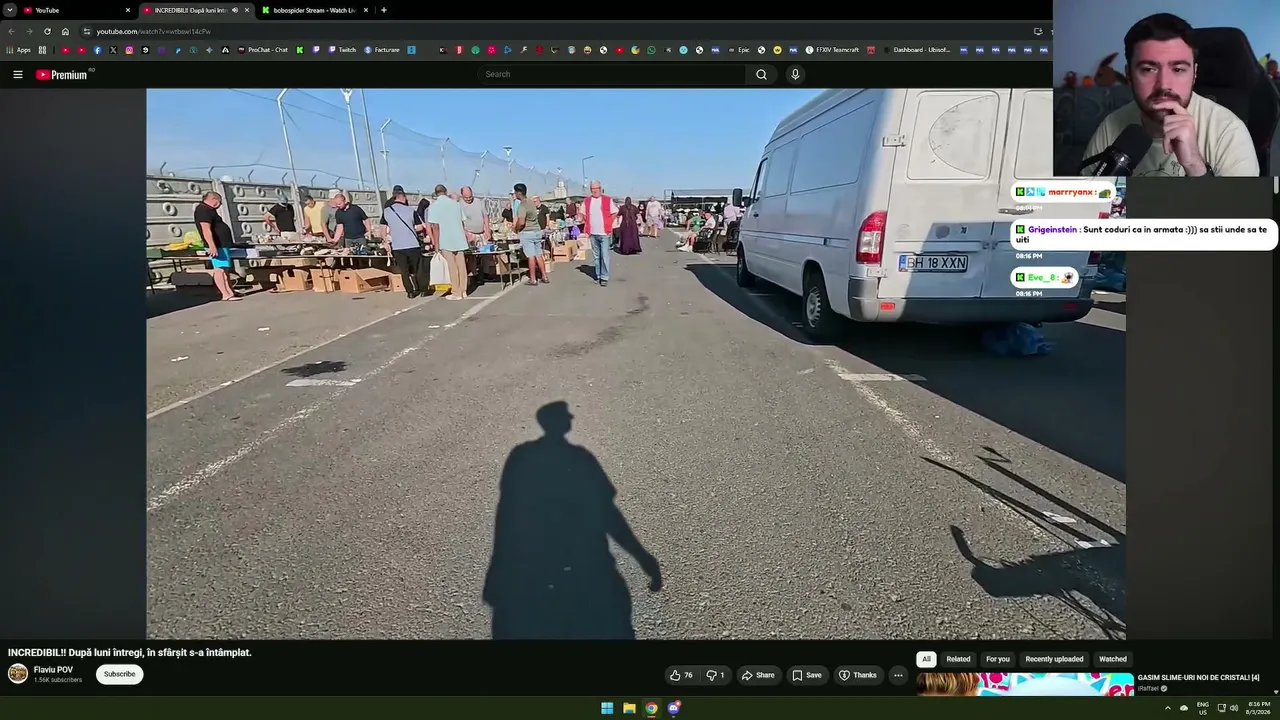1280x720 pixels.
Task: Open Chrome home page button
Action: 65,31
